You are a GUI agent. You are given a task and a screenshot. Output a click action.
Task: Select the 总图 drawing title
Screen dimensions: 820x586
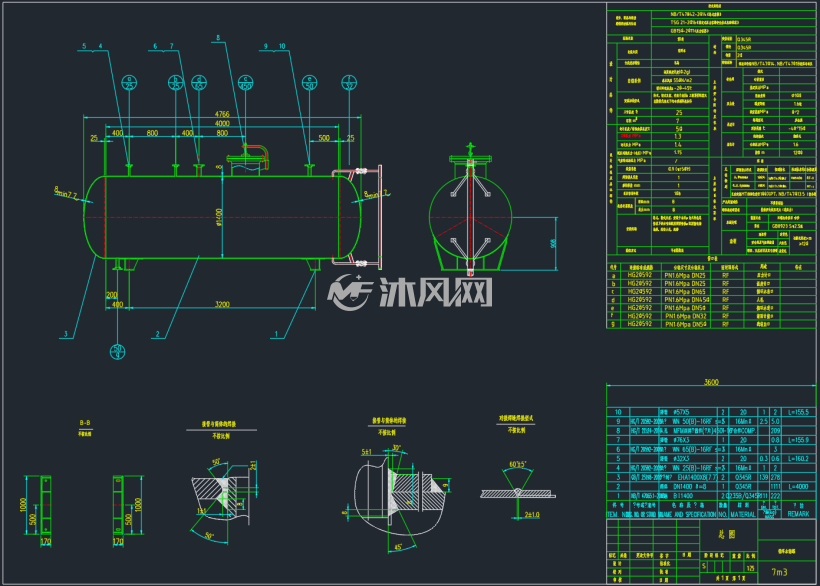coord(727,535)
